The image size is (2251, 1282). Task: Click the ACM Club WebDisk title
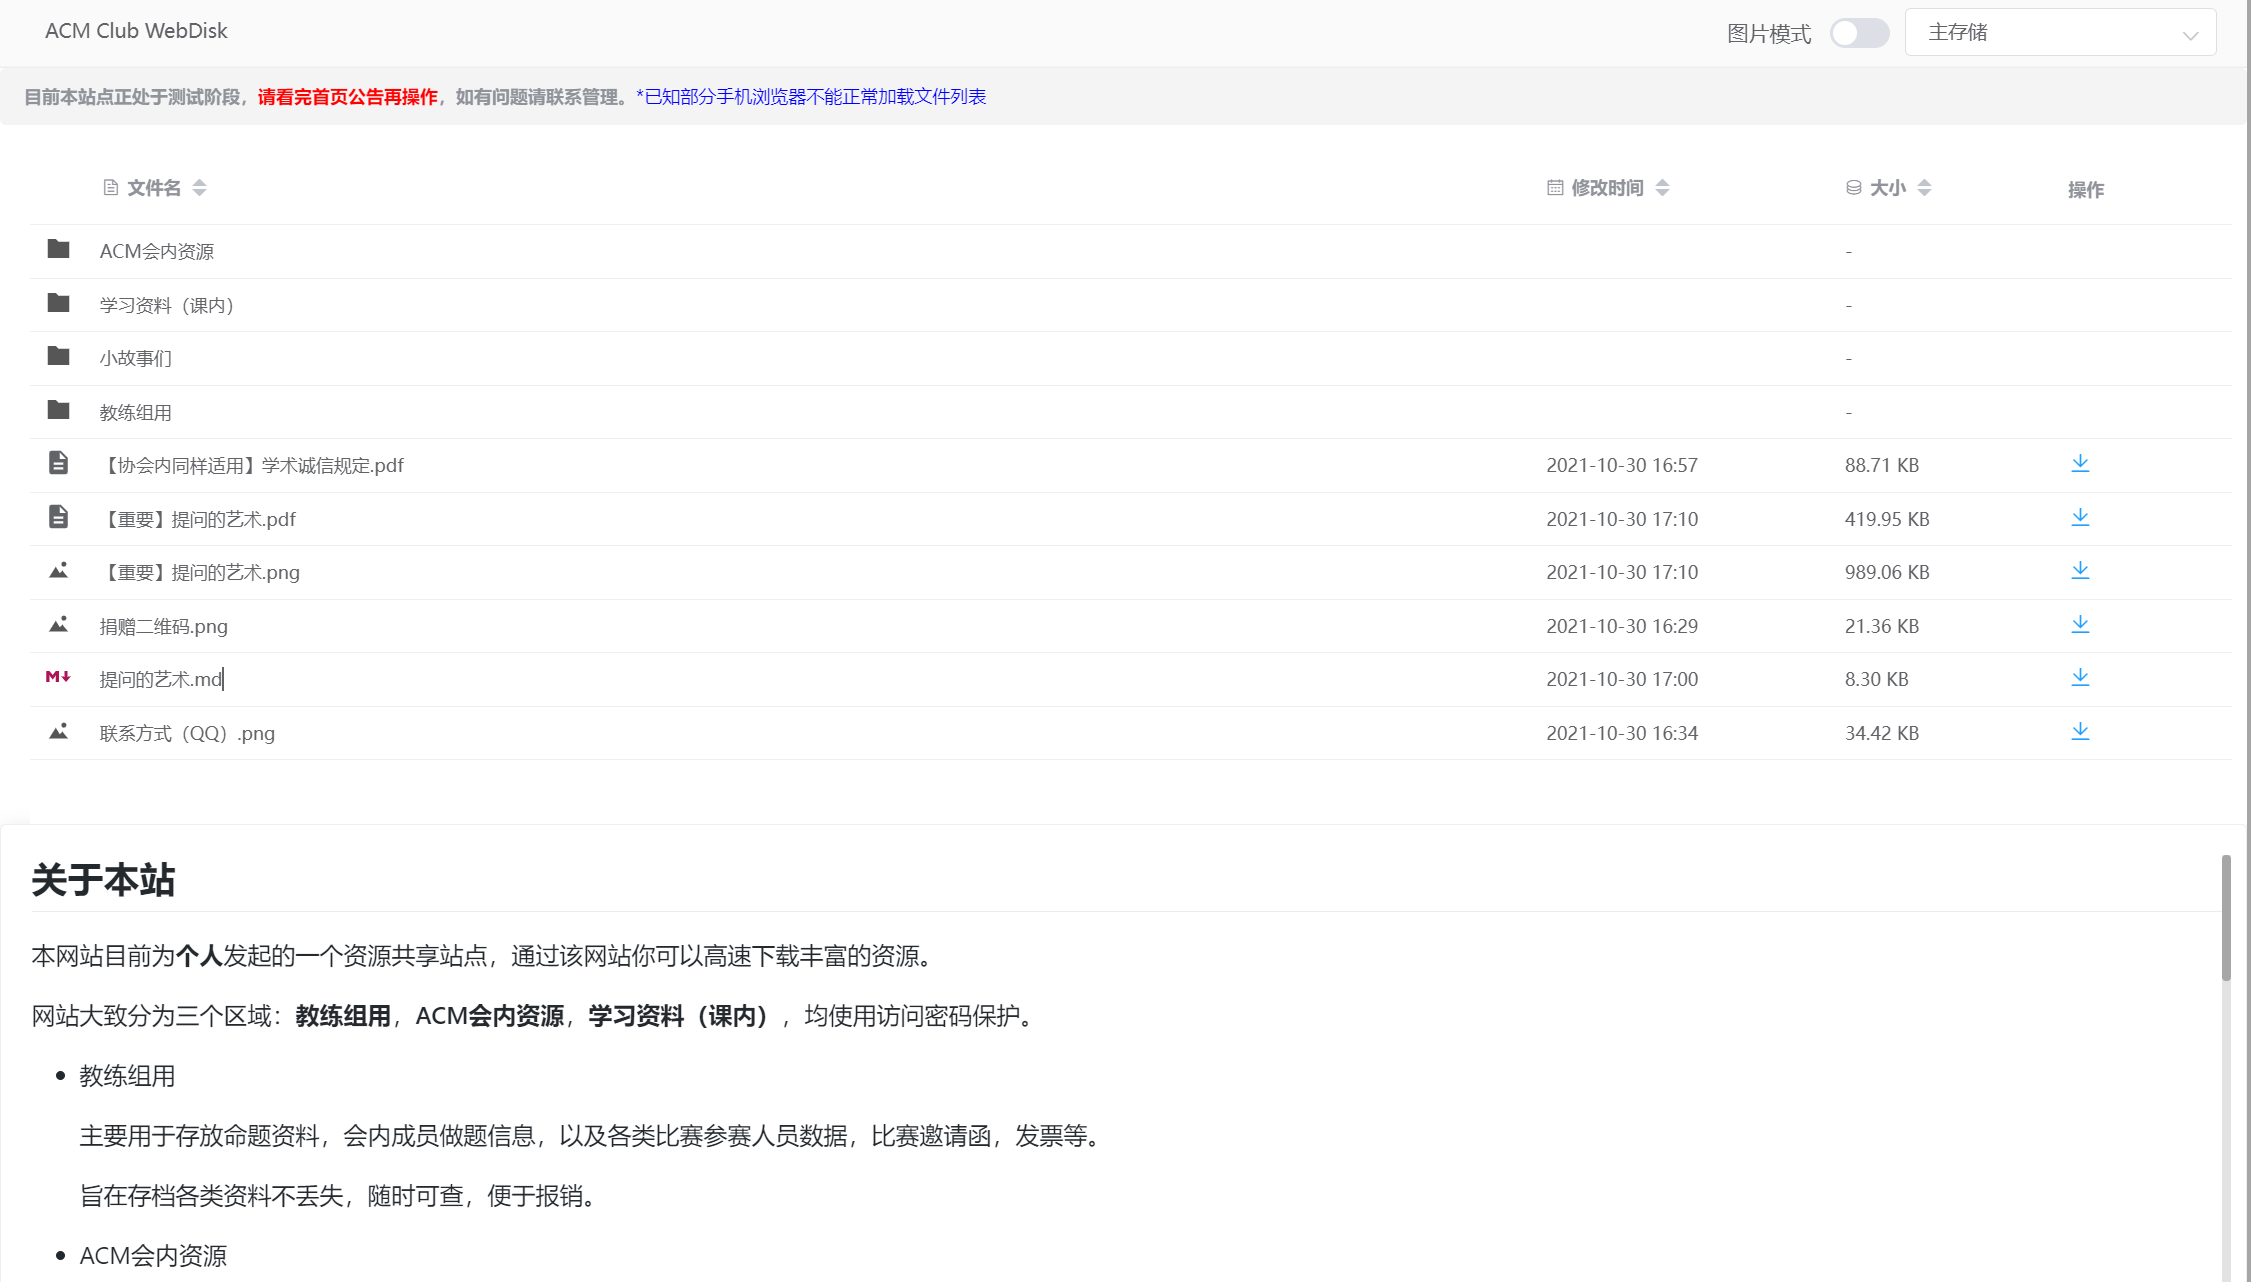coord(136,31)
